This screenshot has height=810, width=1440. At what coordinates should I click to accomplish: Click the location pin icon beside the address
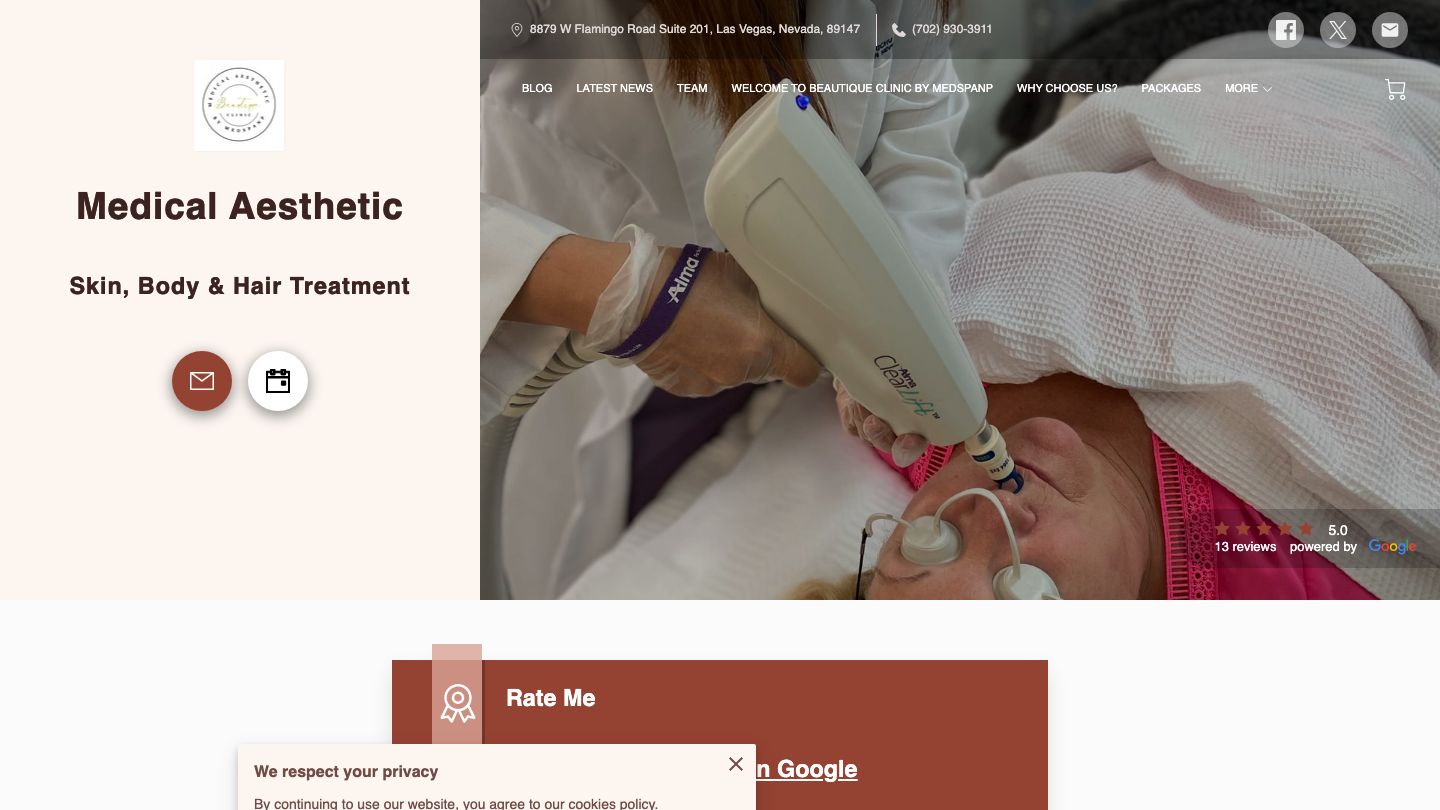pyautogui.click(x=517, y=30)
